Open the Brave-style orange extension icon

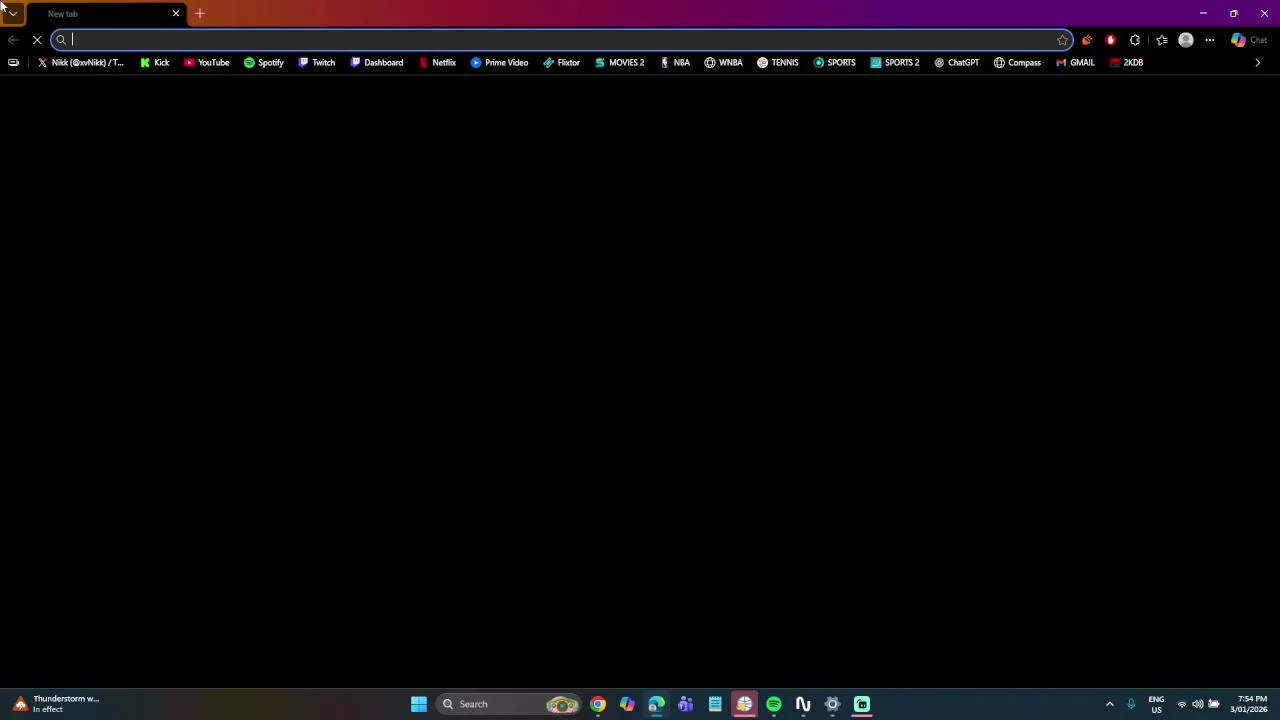pyautogui.click(x=1087, y=40)
